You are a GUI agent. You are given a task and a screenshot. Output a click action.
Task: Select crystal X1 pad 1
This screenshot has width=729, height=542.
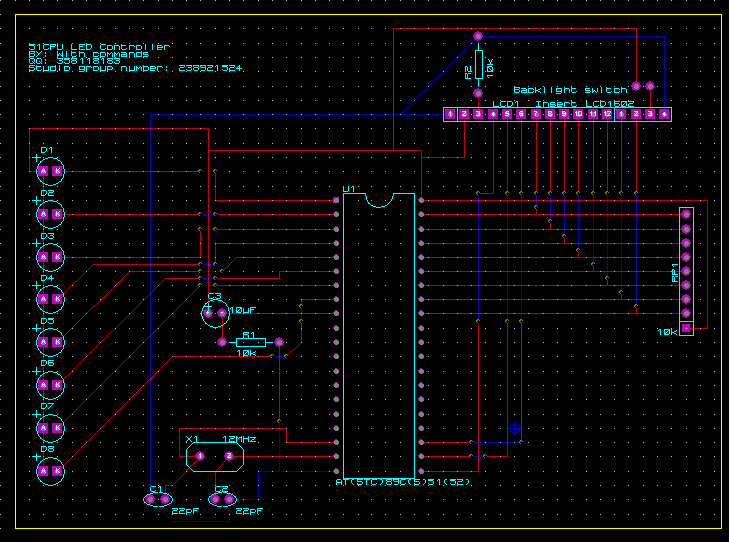pyautogui.click(x=200, y=456)
